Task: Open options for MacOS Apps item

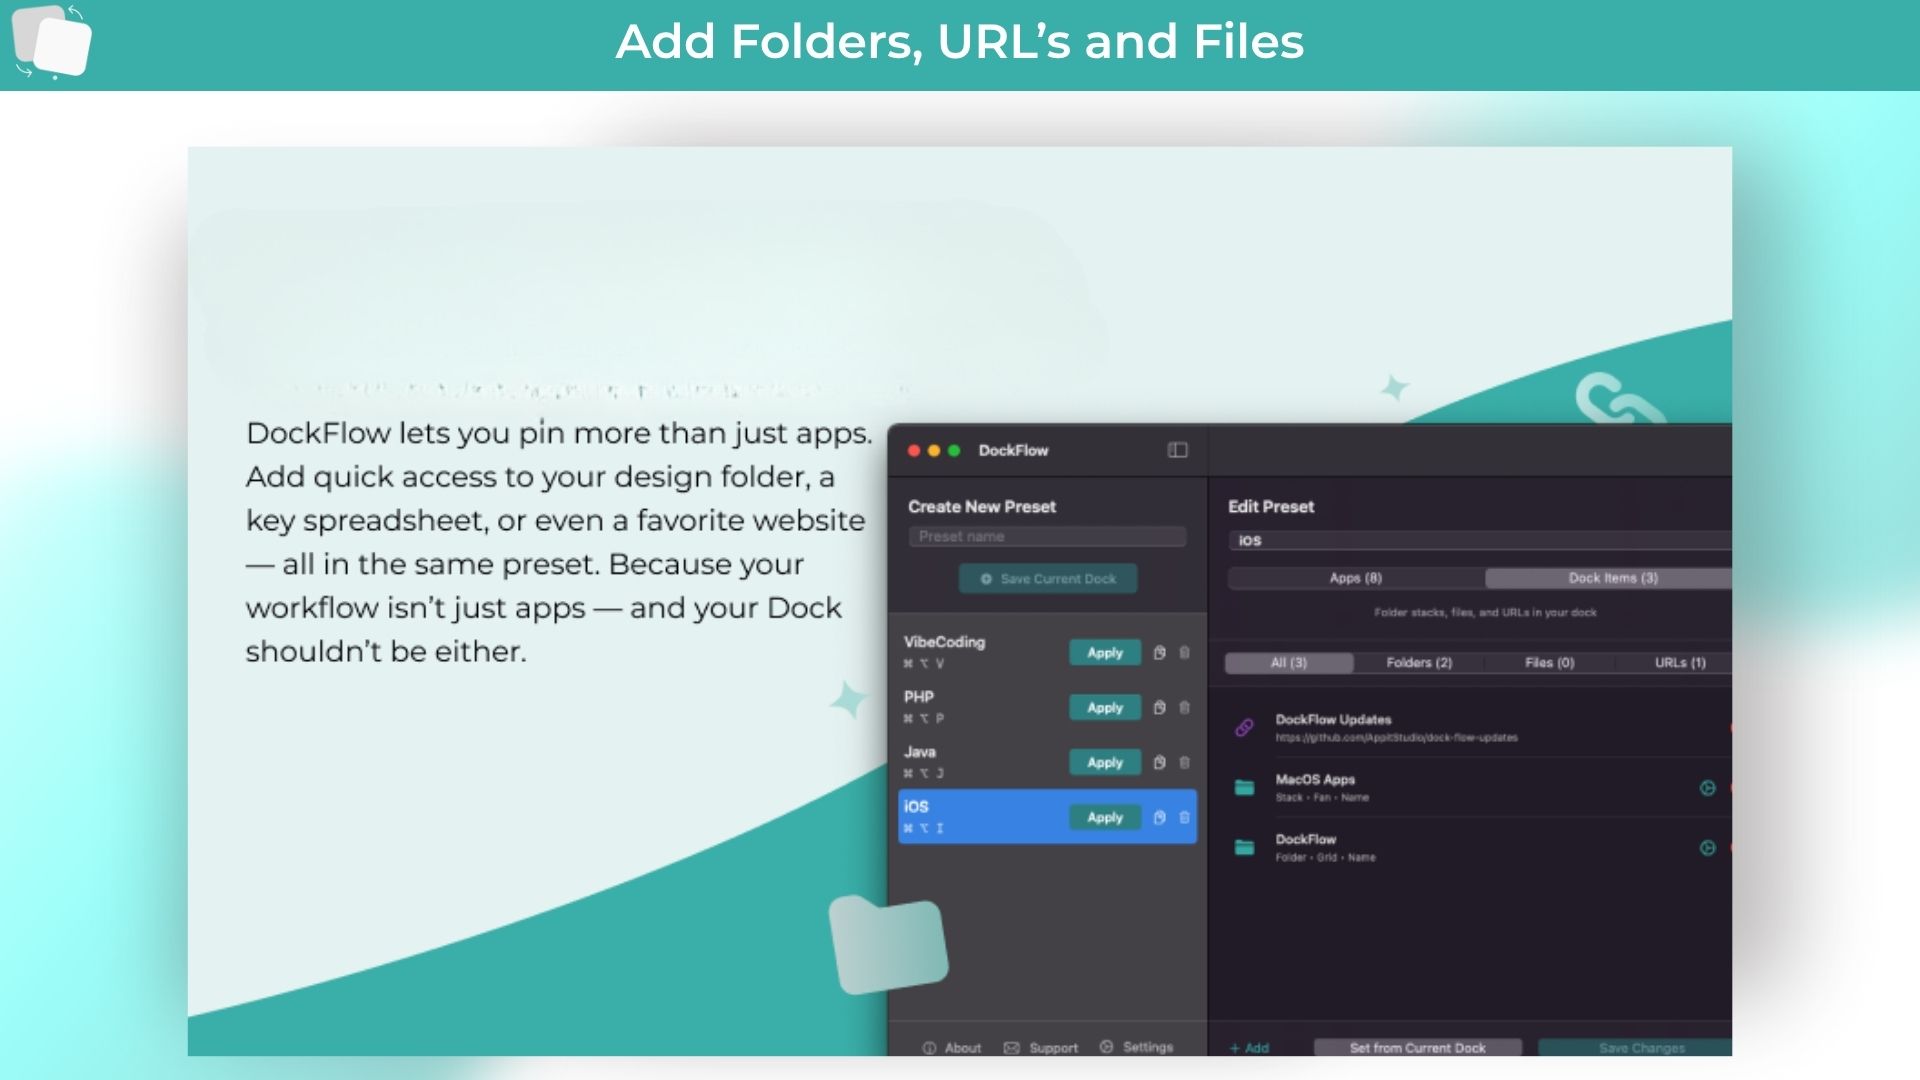Action: tap(1707, 788)
